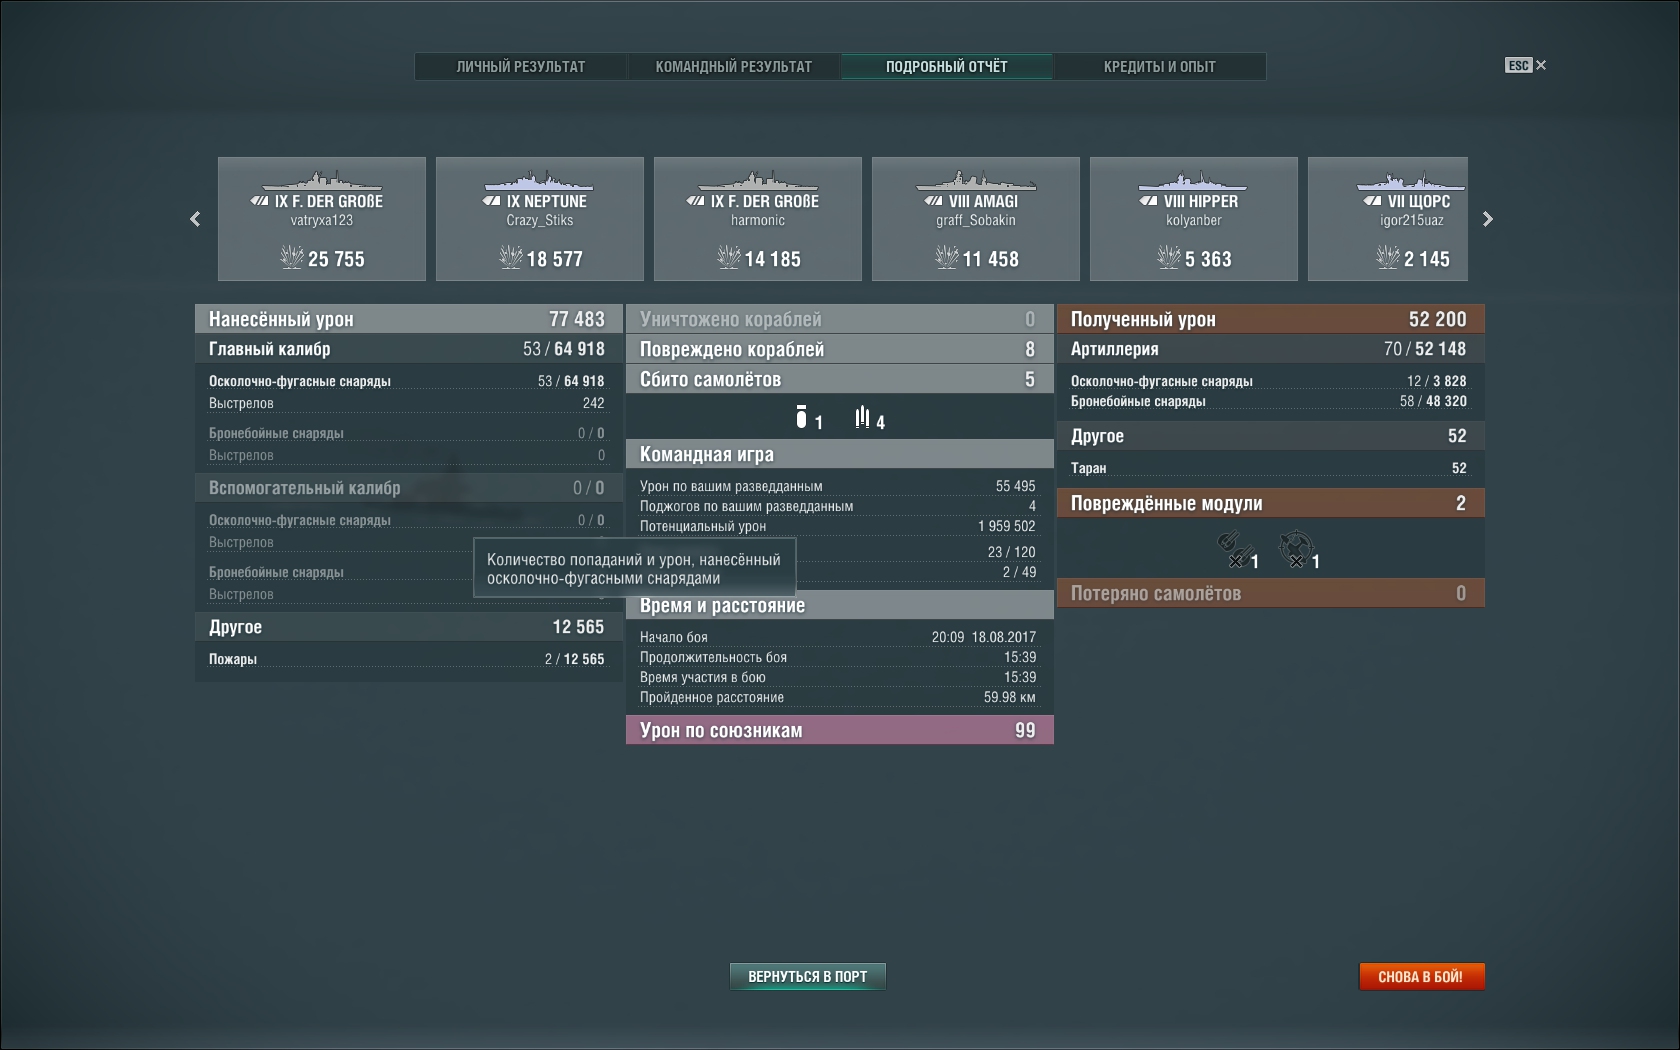1680x1050 pixels.
Task: Click the Потеряно самолётов header
Action: 1271,593
